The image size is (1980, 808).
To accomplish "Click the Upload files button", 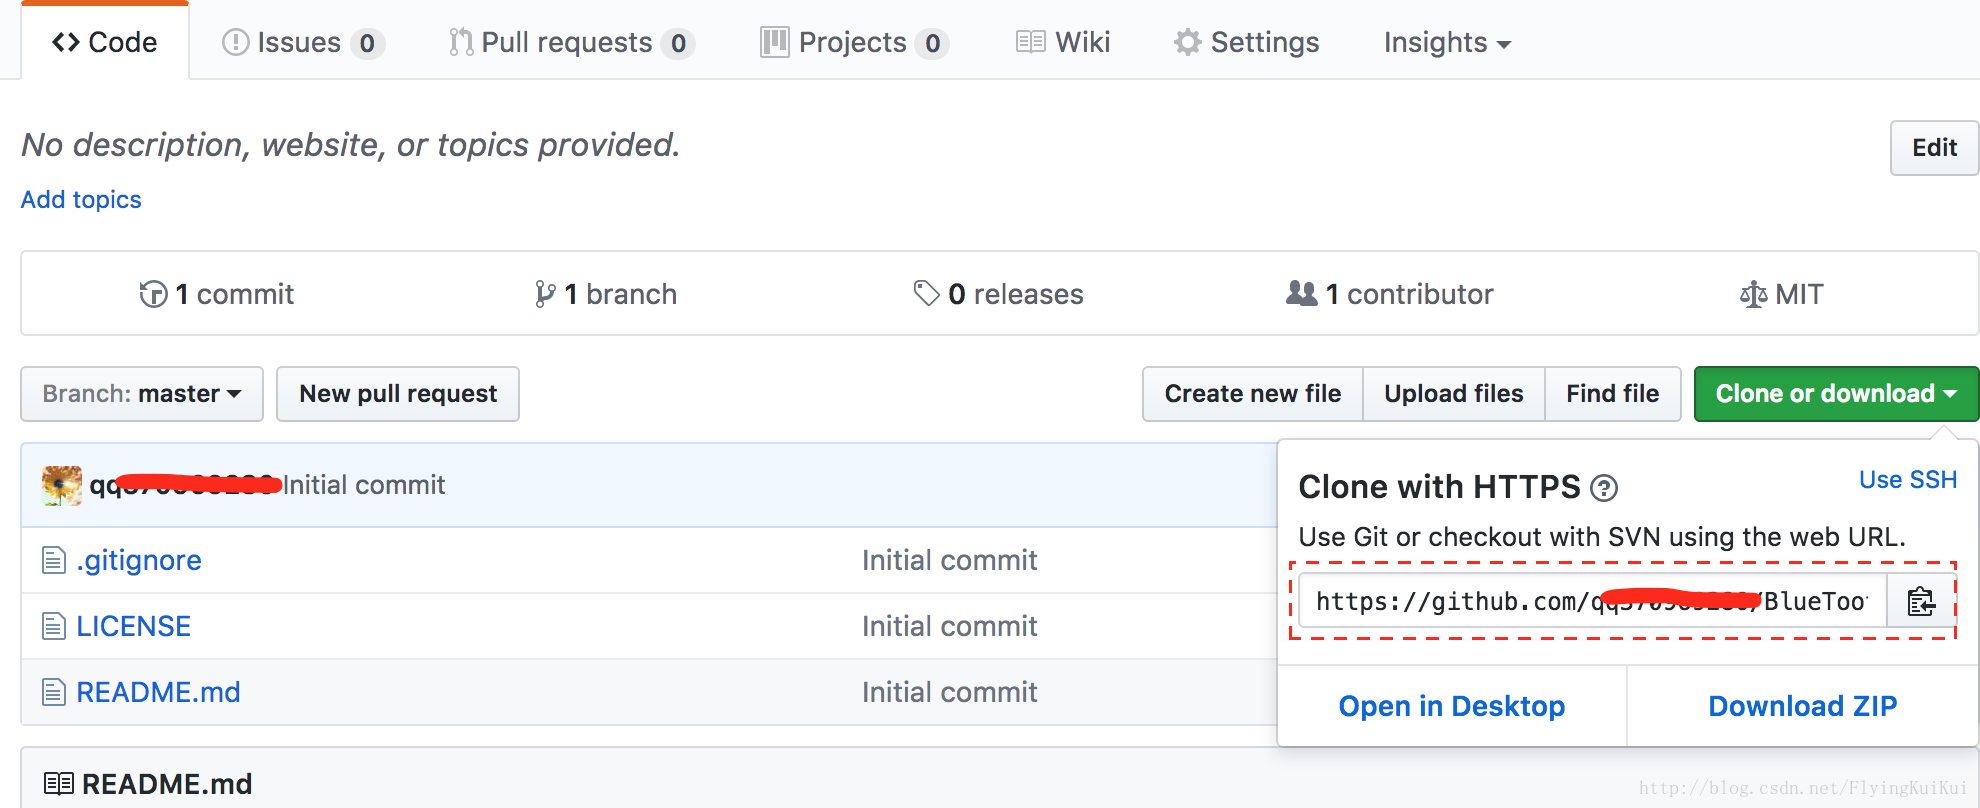I will point(1454,394).
